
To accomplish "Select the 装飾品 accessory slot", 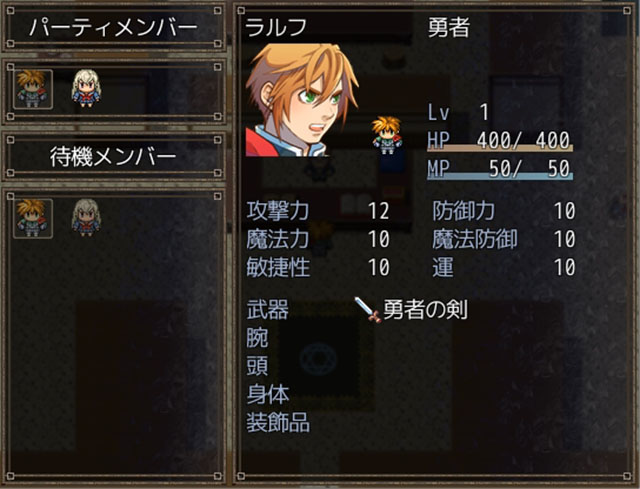I will click(x=278, y=422).
